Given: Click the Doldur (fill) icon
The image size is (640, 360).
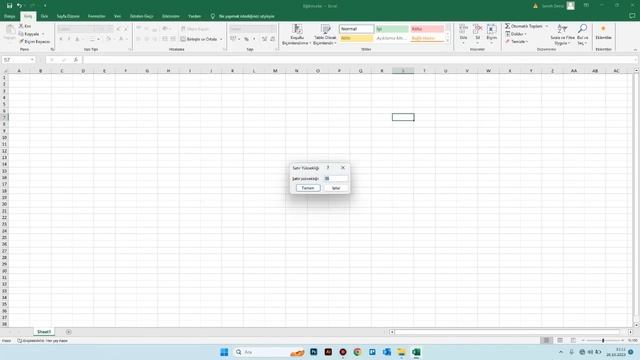Looking at the screenshot, I should tap(507, 34).
